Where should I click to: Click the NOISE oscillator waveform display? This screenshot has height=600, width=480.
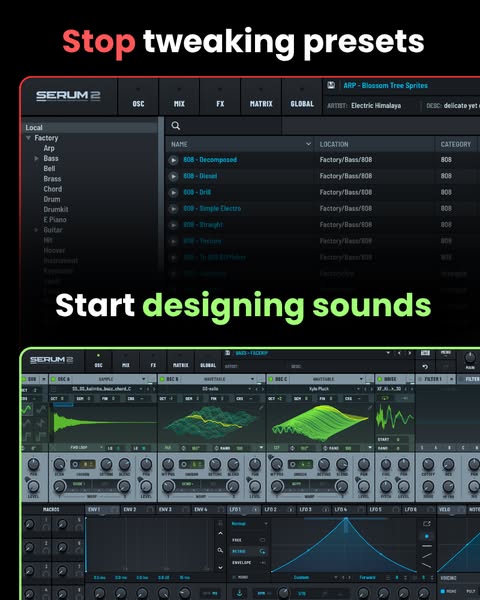click(x=395, y=416)
